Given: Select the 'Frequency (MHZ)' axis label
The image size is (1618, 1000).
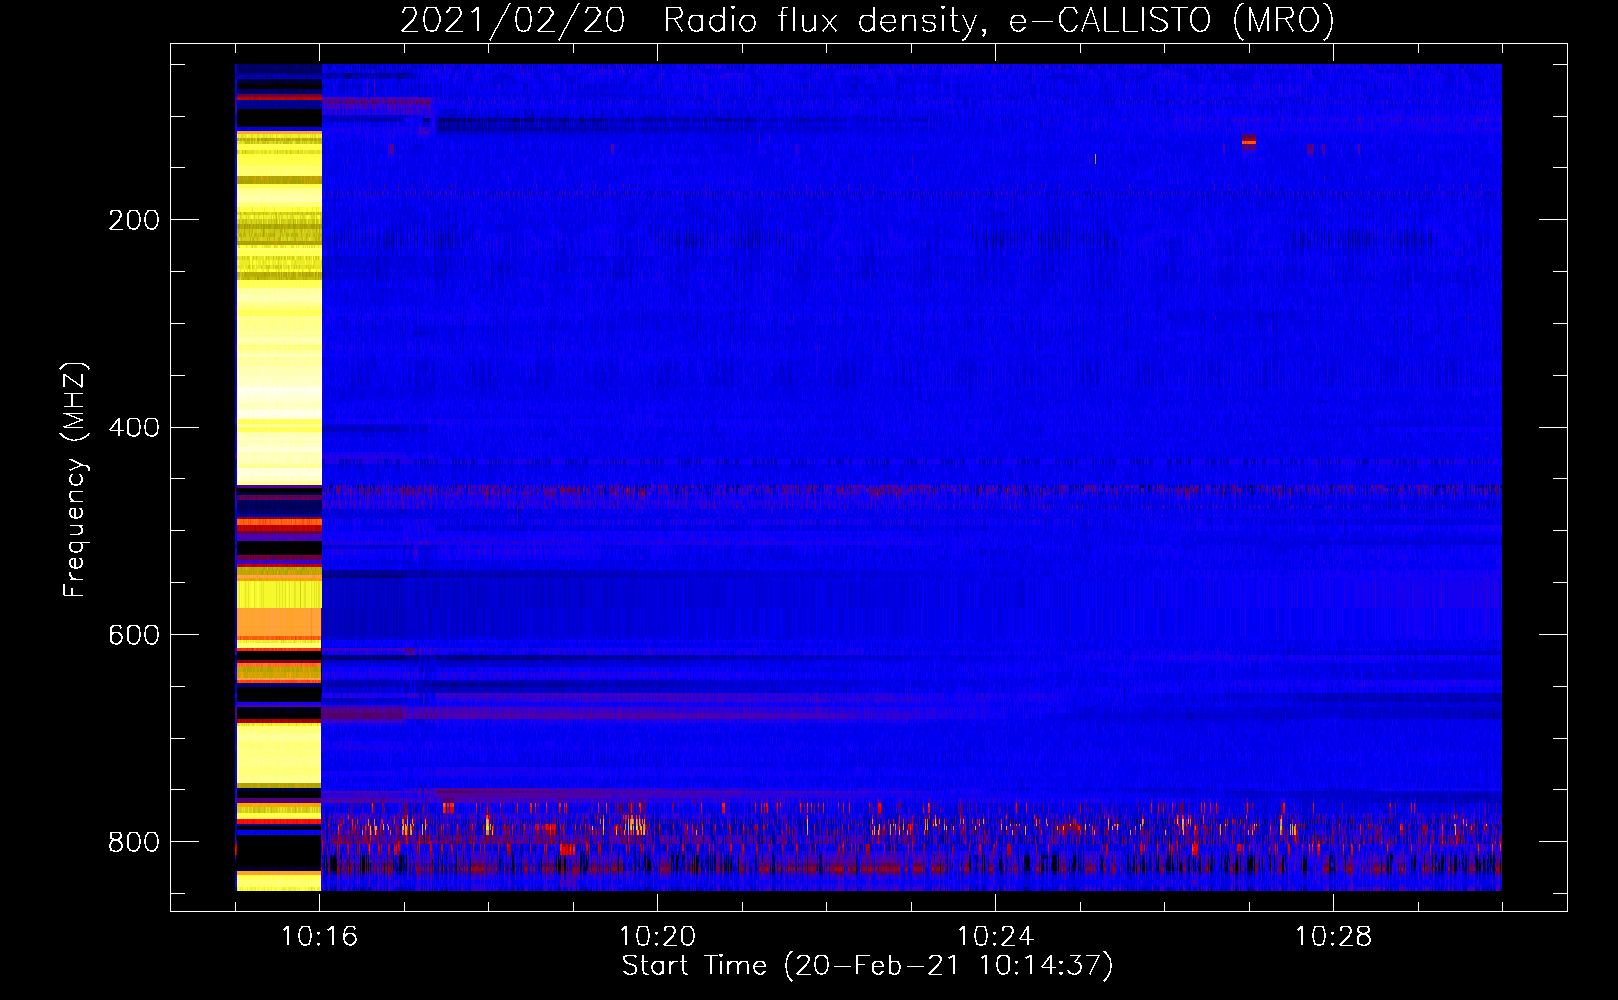Looking at the screenshot, I should tap(75, 480).
